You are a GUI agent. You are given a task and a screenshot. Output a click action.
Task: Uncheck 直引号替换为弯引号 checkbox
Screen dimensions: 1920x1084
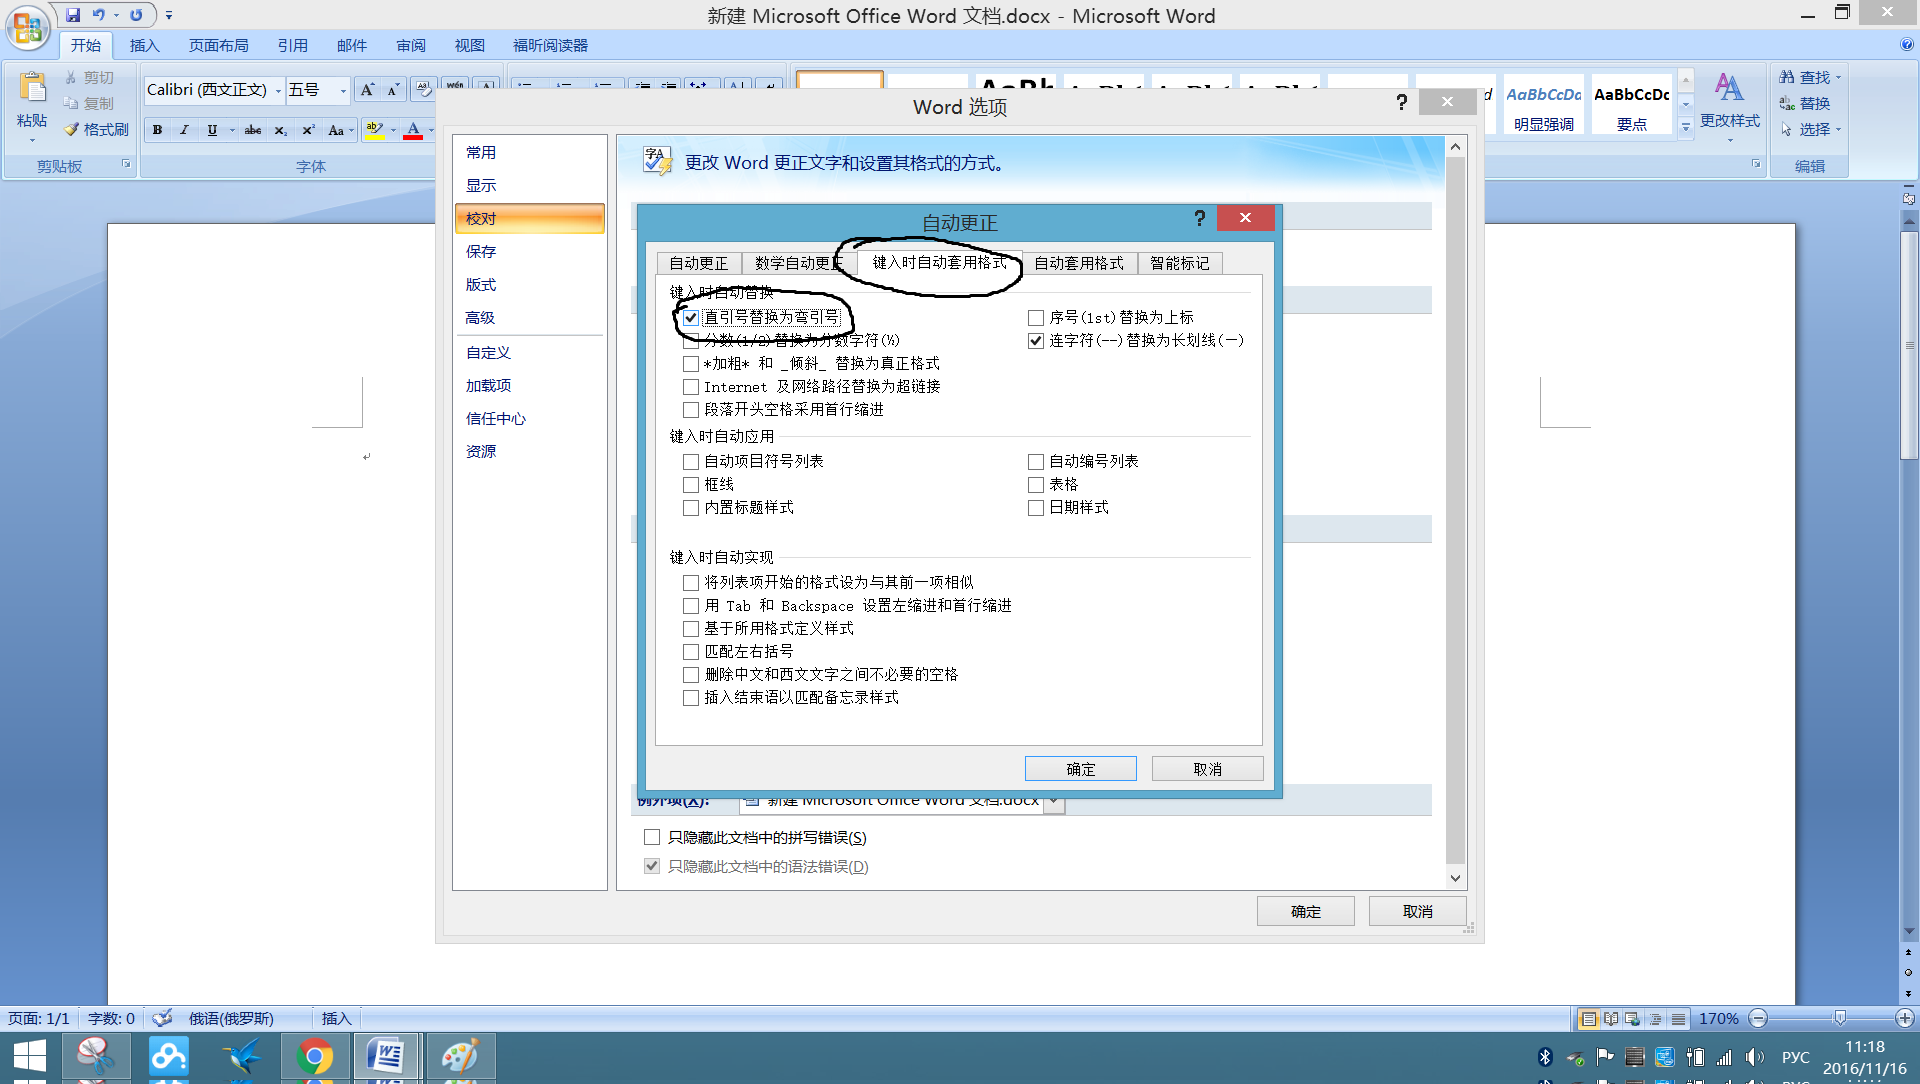pos(691,318)
